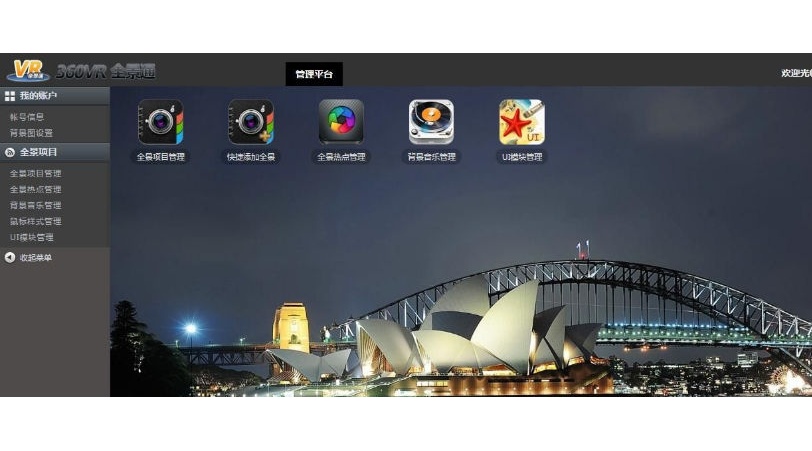
Task: Click the 快捷添加全景 camera-plus icon
Action: (250, 122)
